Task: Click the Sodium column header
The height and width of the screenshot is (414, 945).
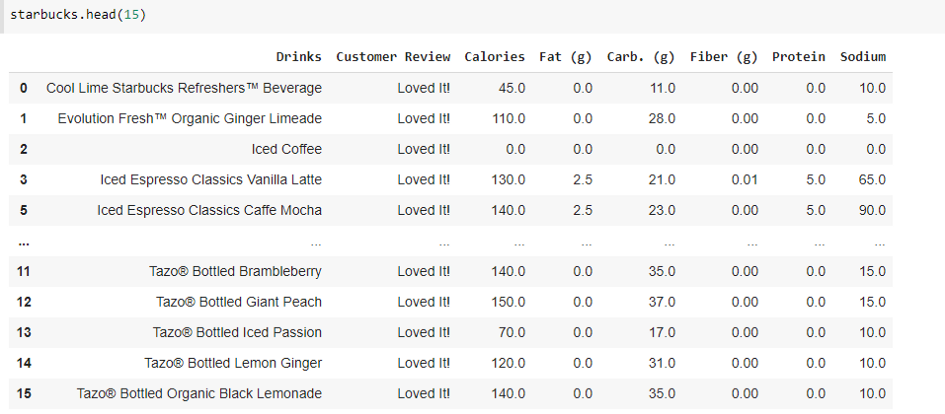Action: click(862, 57)
